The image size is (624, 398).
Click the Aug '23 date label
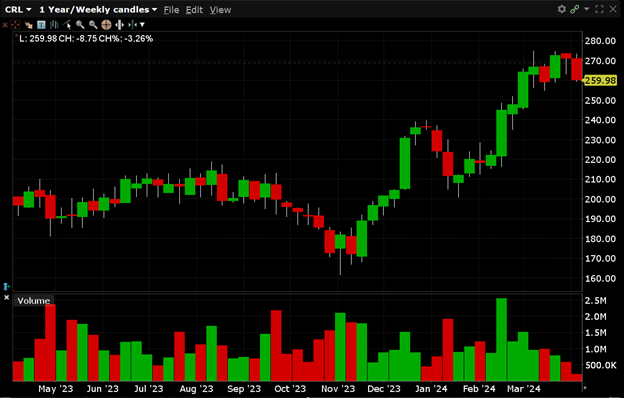(196, 389)
